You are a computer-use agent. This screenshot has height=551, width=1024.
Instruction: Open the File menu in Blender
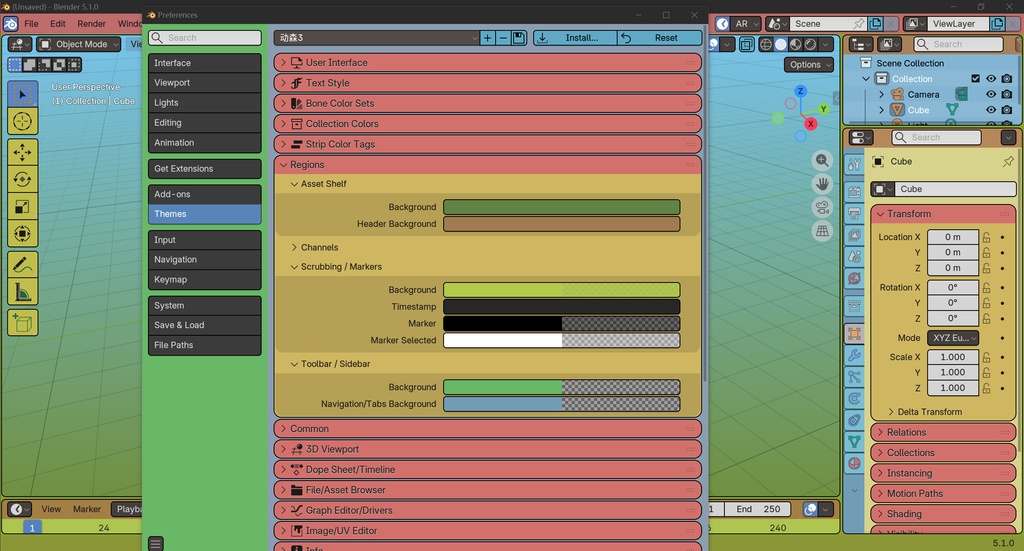pyautogui.click(x=31, y=24)
